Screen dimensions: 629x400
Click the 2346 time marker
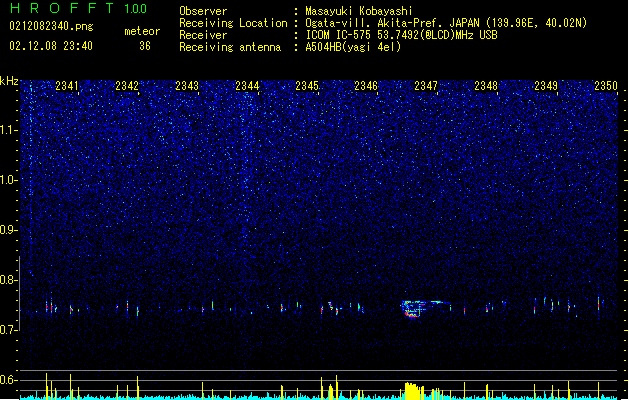coord(366,86)
